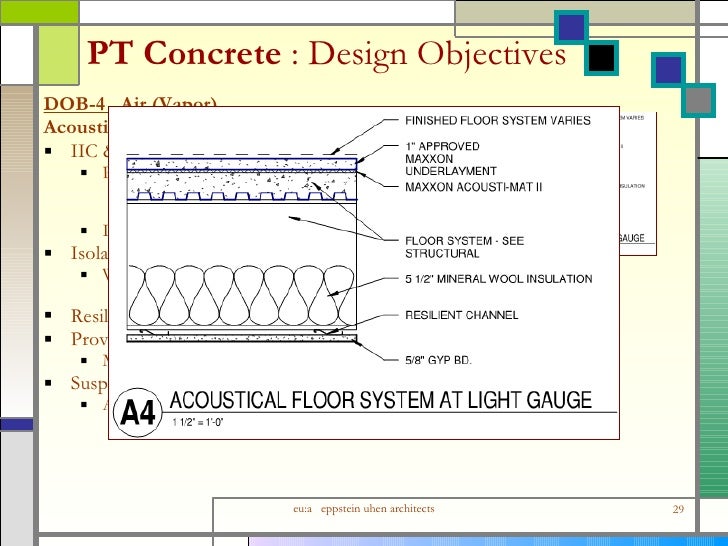728x546 pixels.
Task: Select the background diagram showing 'GAUGE'
Action: point(638,183)
